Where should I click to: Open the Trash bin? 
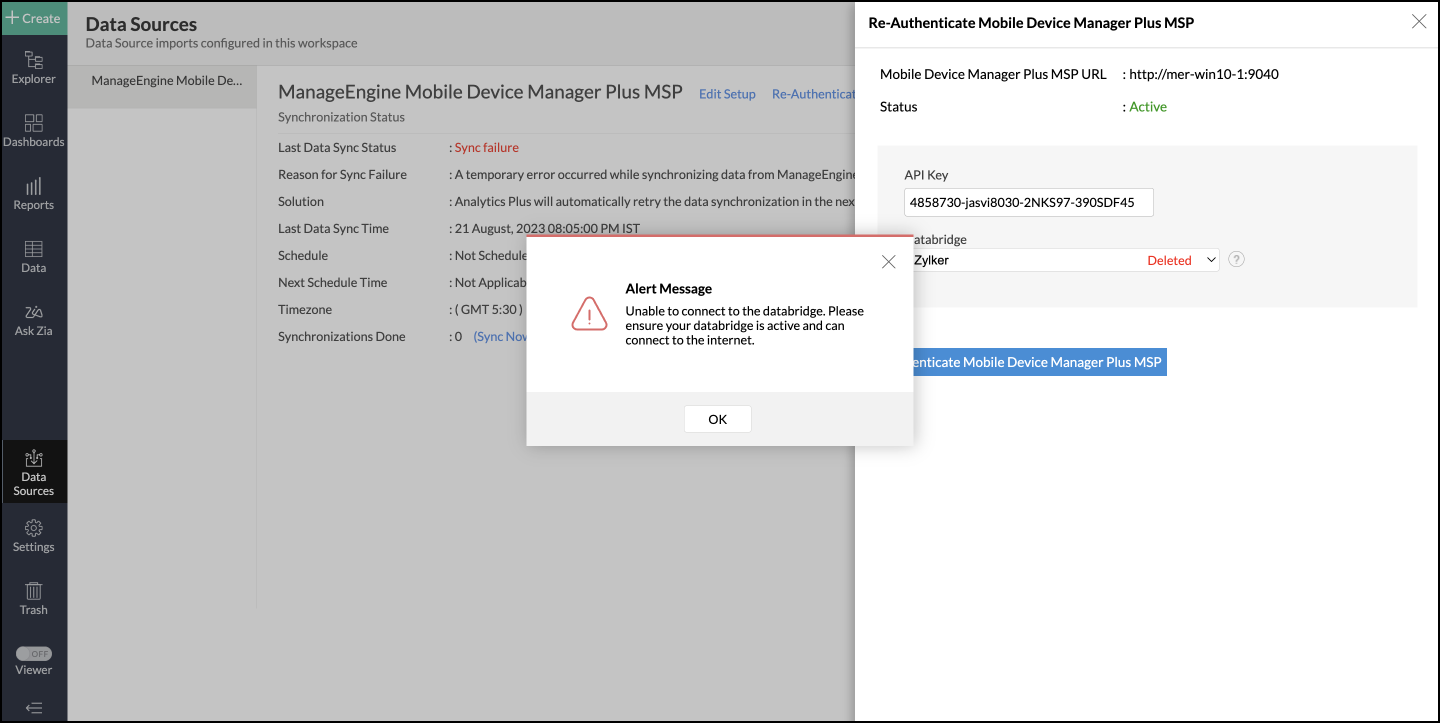pos(33,598)
